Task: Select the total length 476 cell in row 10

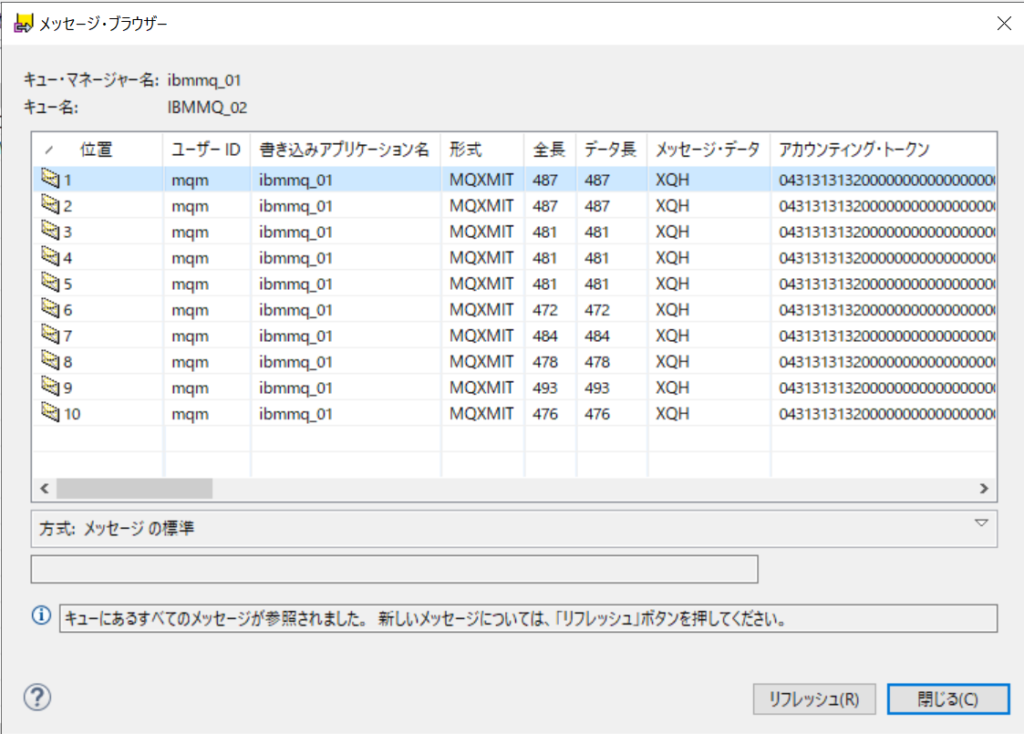Action: [x=545, y=414]
